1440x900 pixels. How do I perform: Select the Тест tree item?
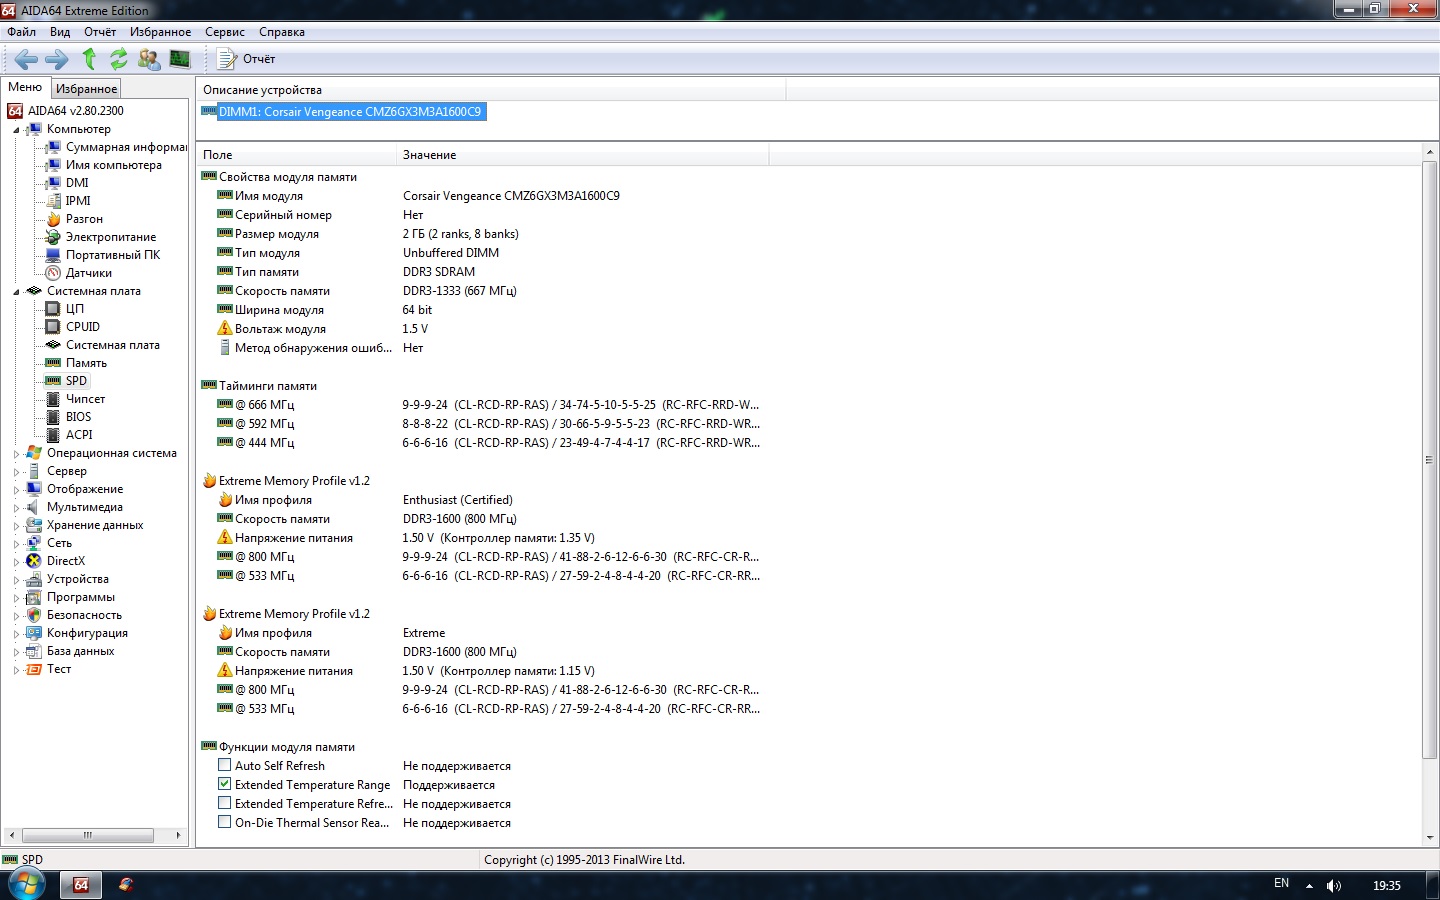(x=59, y=669)
